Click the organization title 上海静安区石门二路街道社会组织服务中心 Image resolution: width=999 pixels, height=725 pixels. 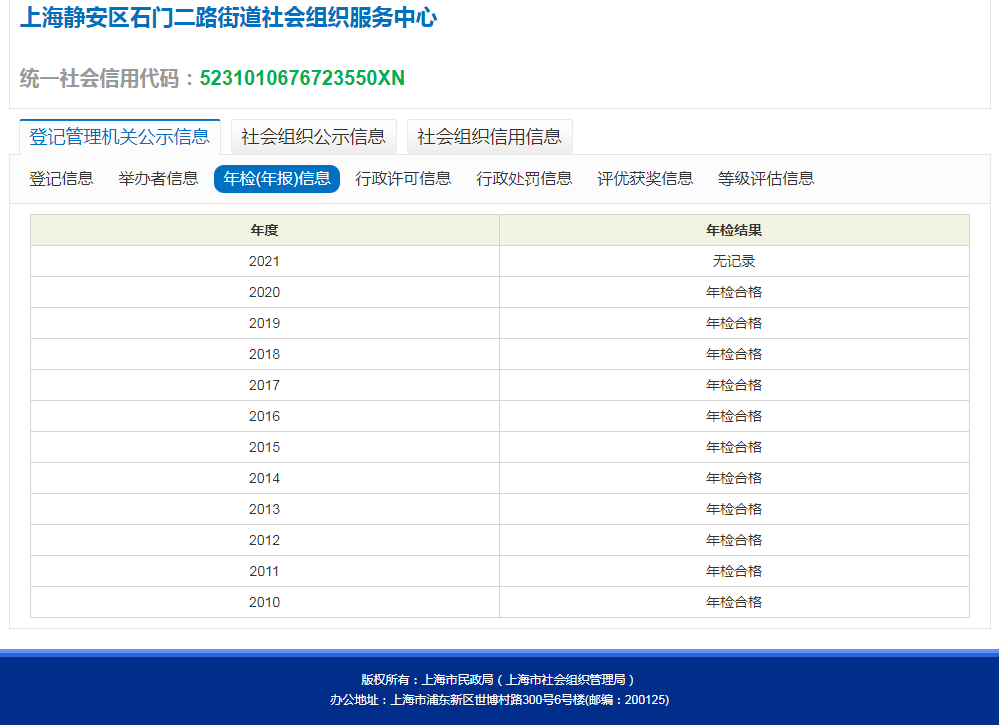[x=228, y=18]
